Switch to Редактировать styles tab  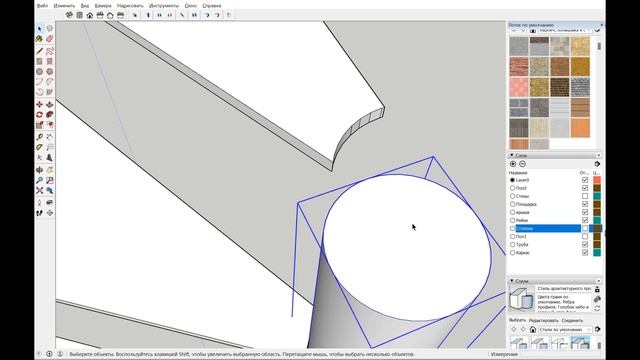point(543,320)
